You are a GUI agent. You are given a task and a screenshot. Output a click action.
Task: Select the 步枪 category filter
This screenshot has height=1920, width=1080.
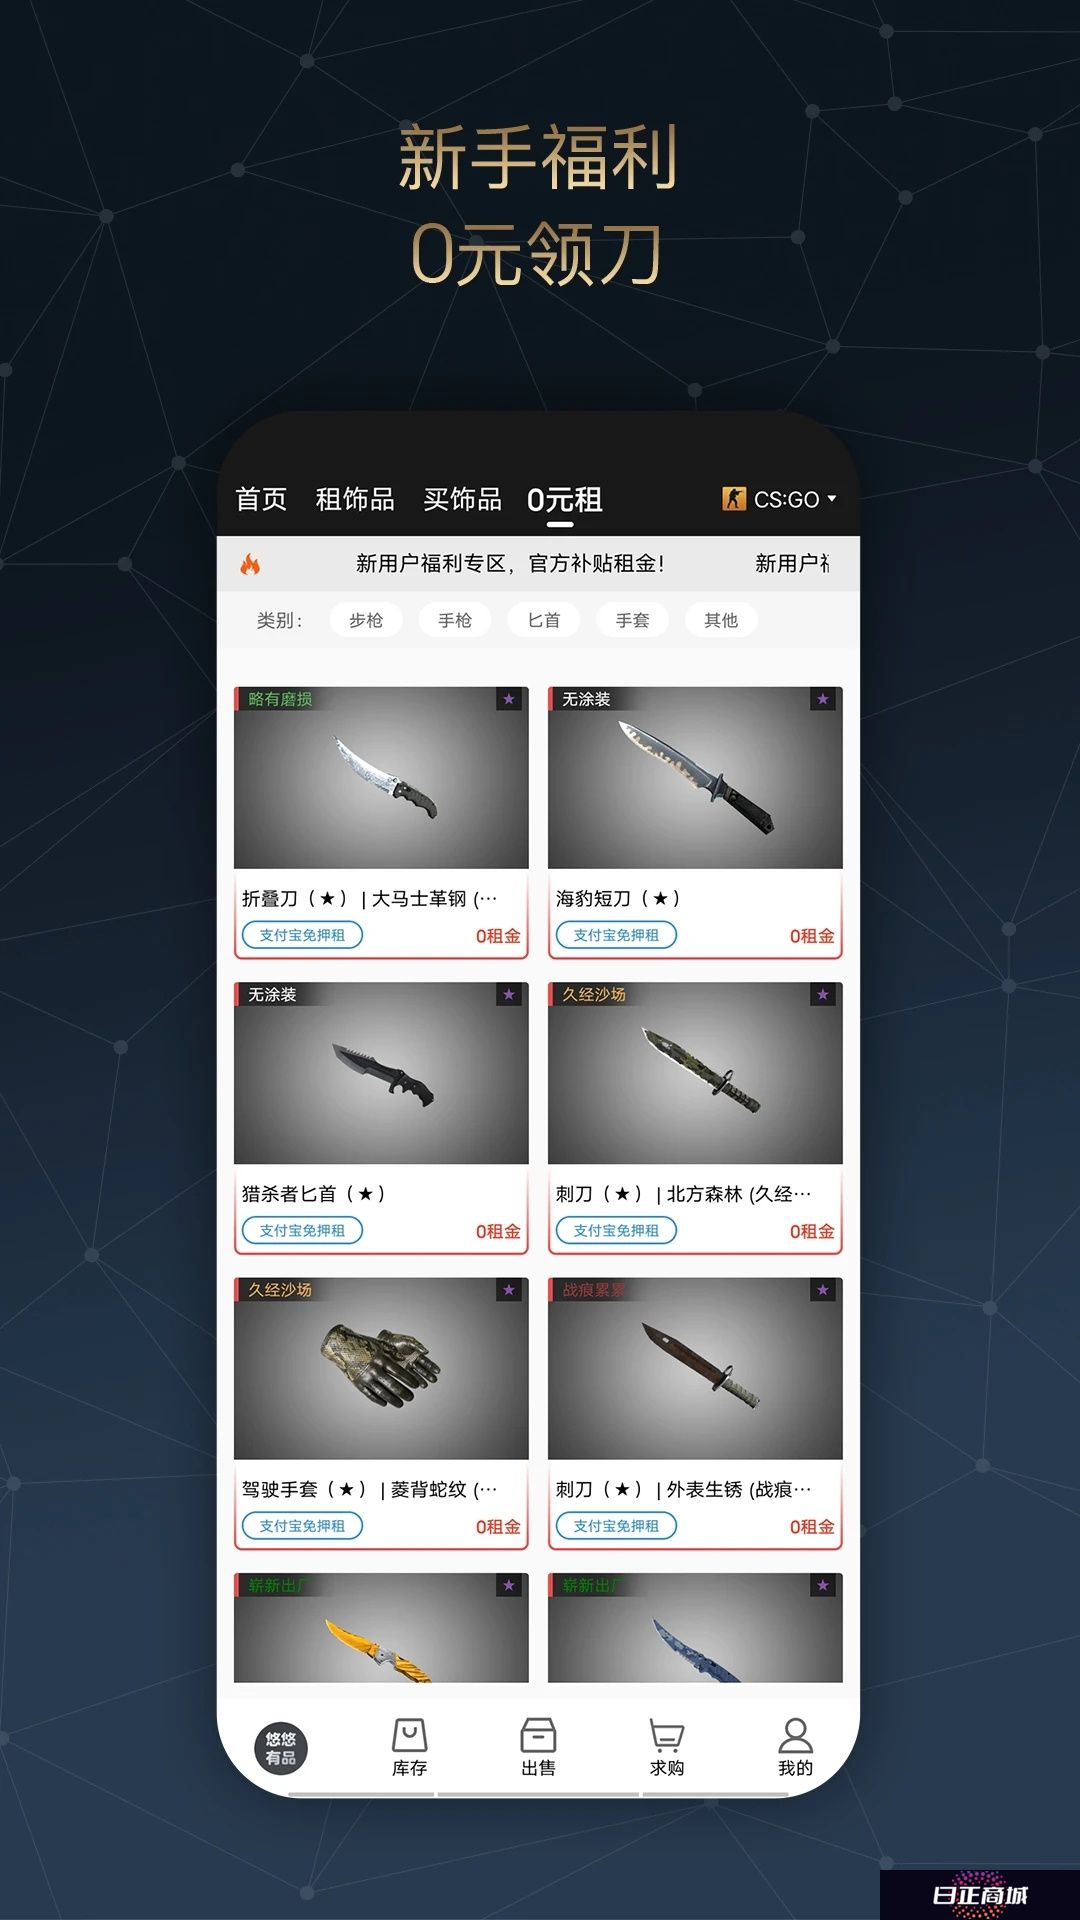tap(366, 620)
